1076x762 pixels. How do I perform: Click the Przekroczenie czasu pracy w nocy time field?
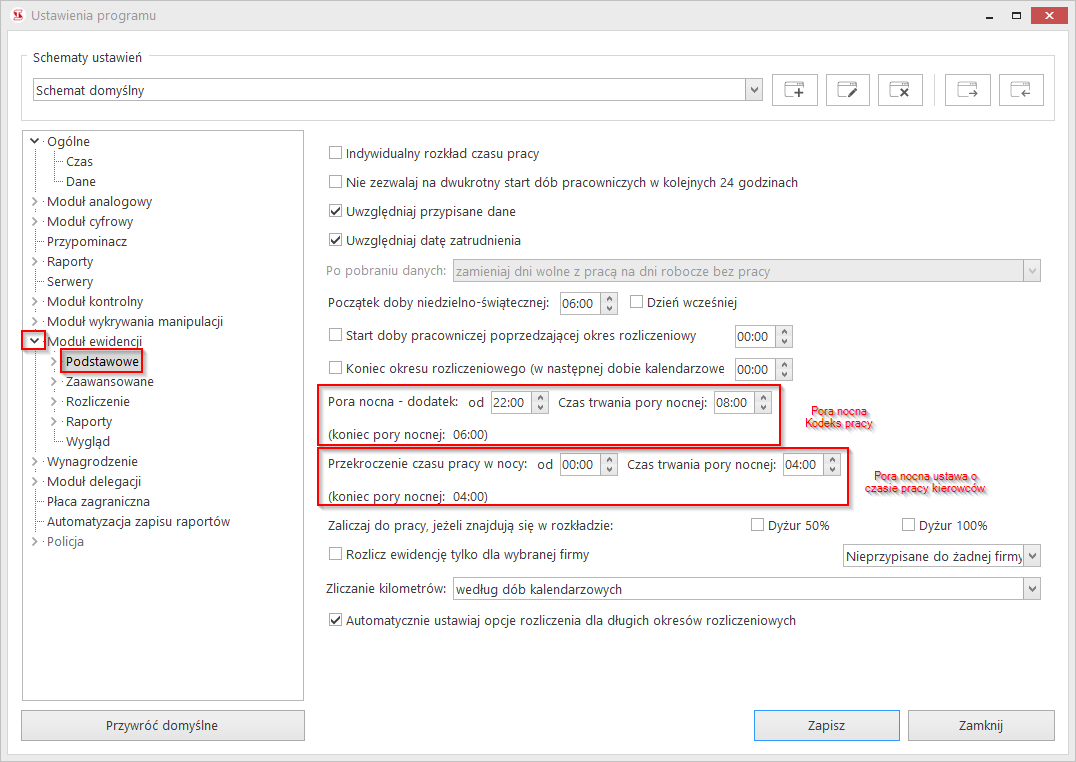tap(578, 465)
